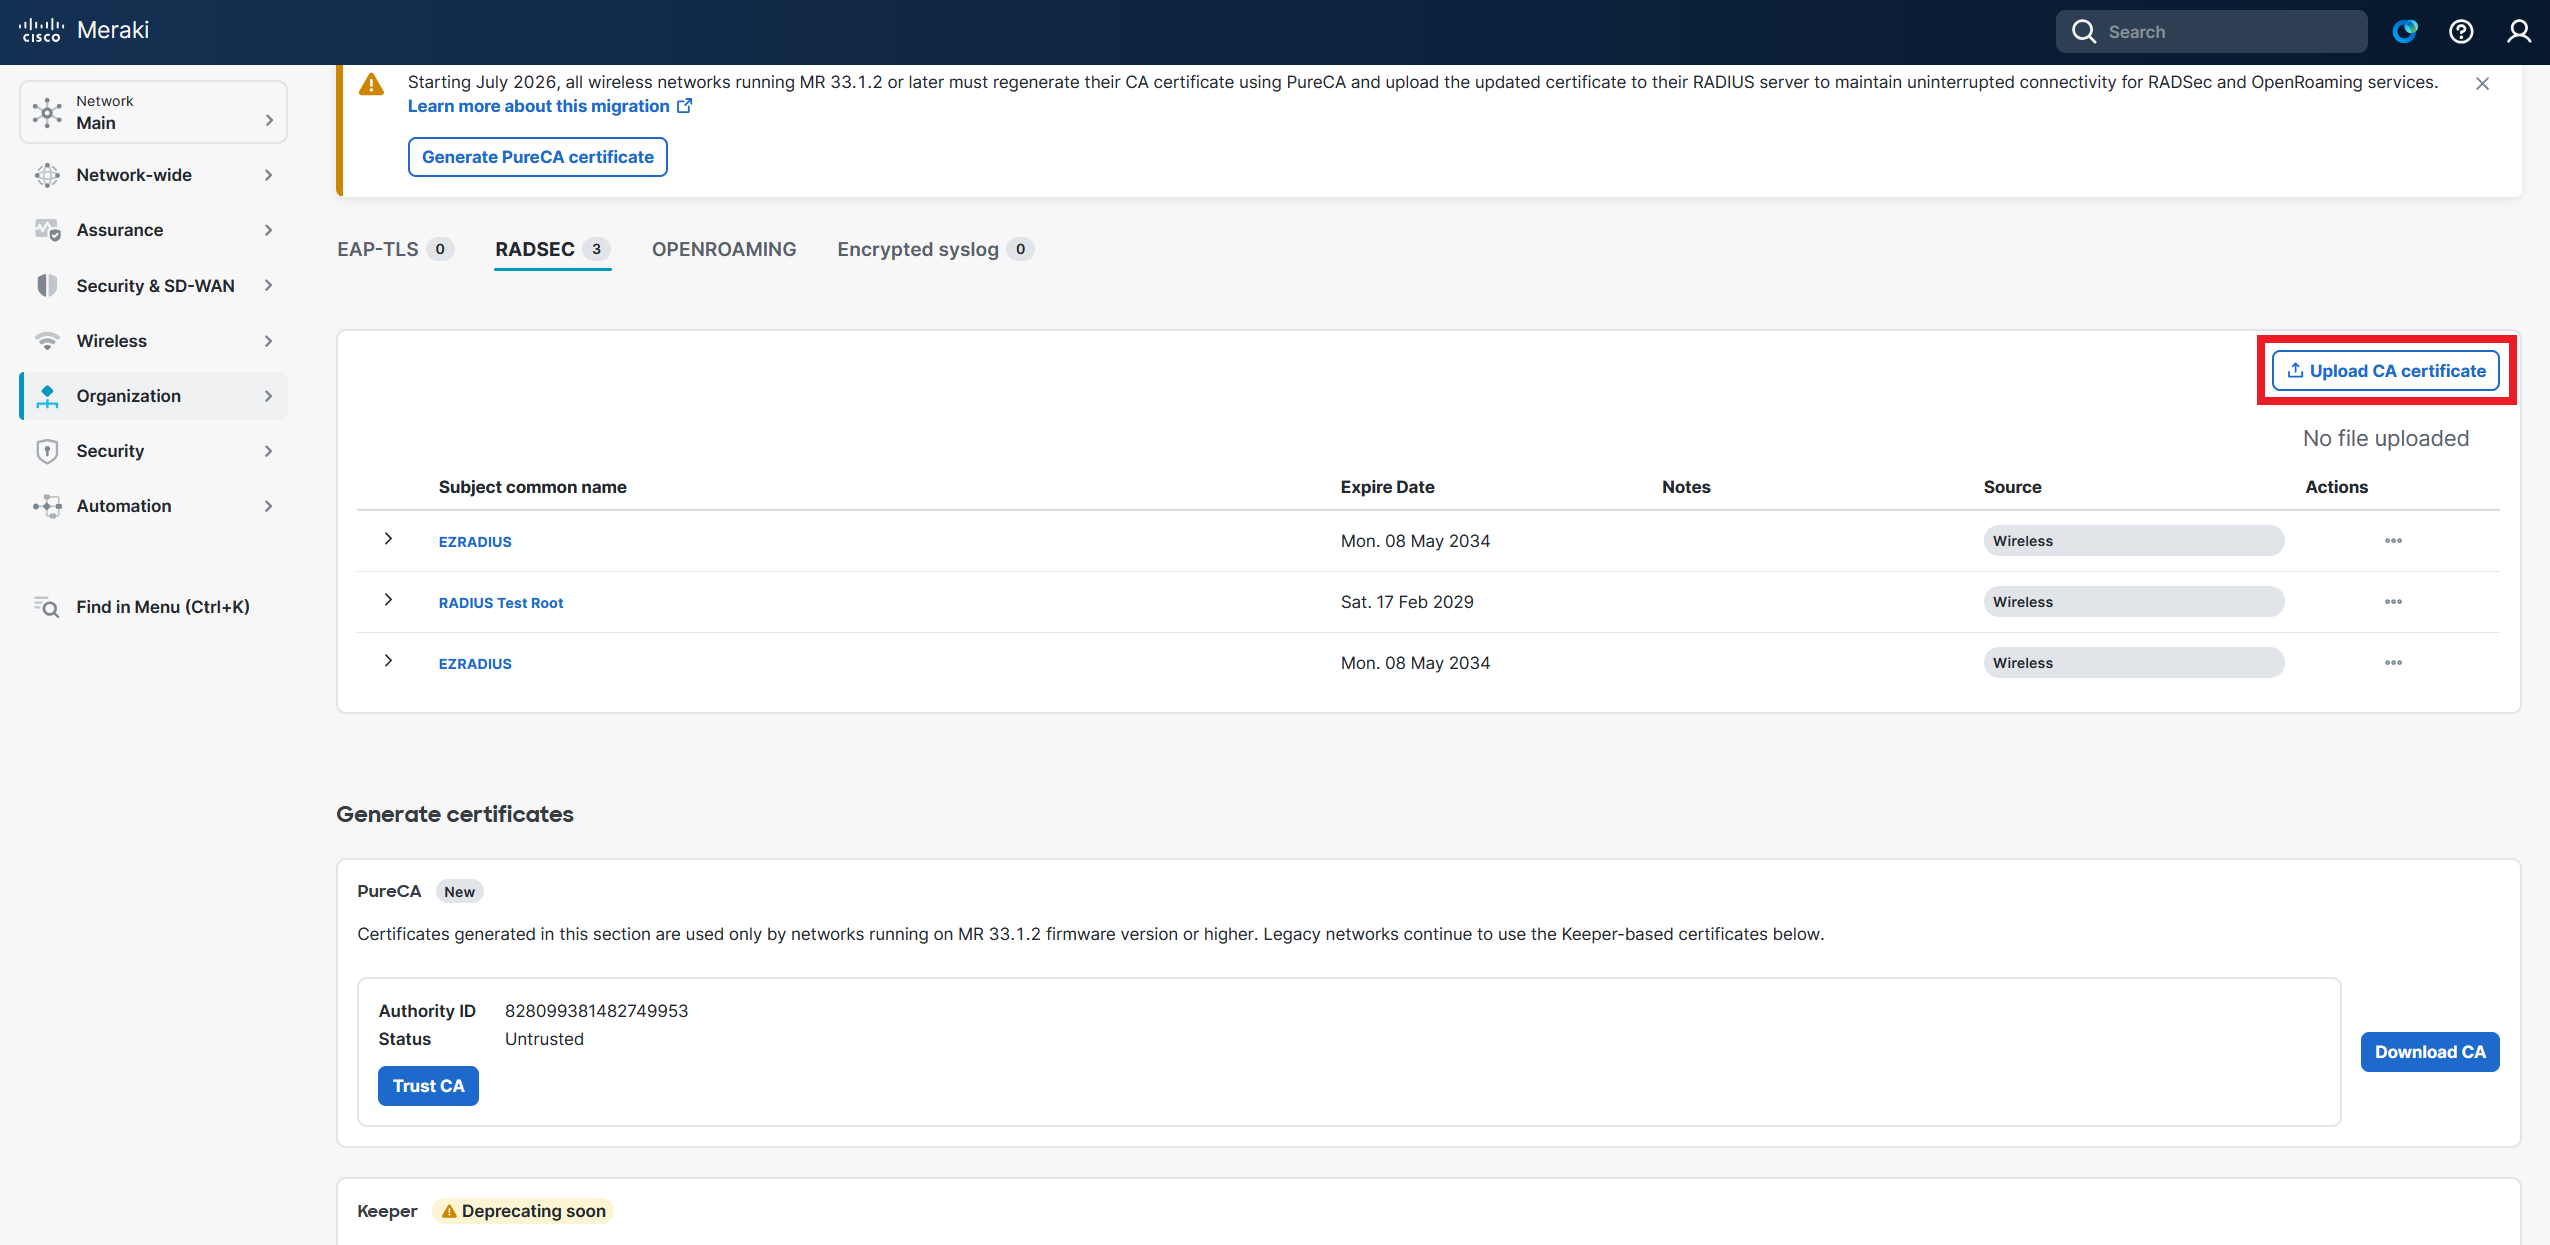The width and height of the screenshot is (2550, 1245).
Task: Expand the Automation menu chevron
Action: pos(268,506)
